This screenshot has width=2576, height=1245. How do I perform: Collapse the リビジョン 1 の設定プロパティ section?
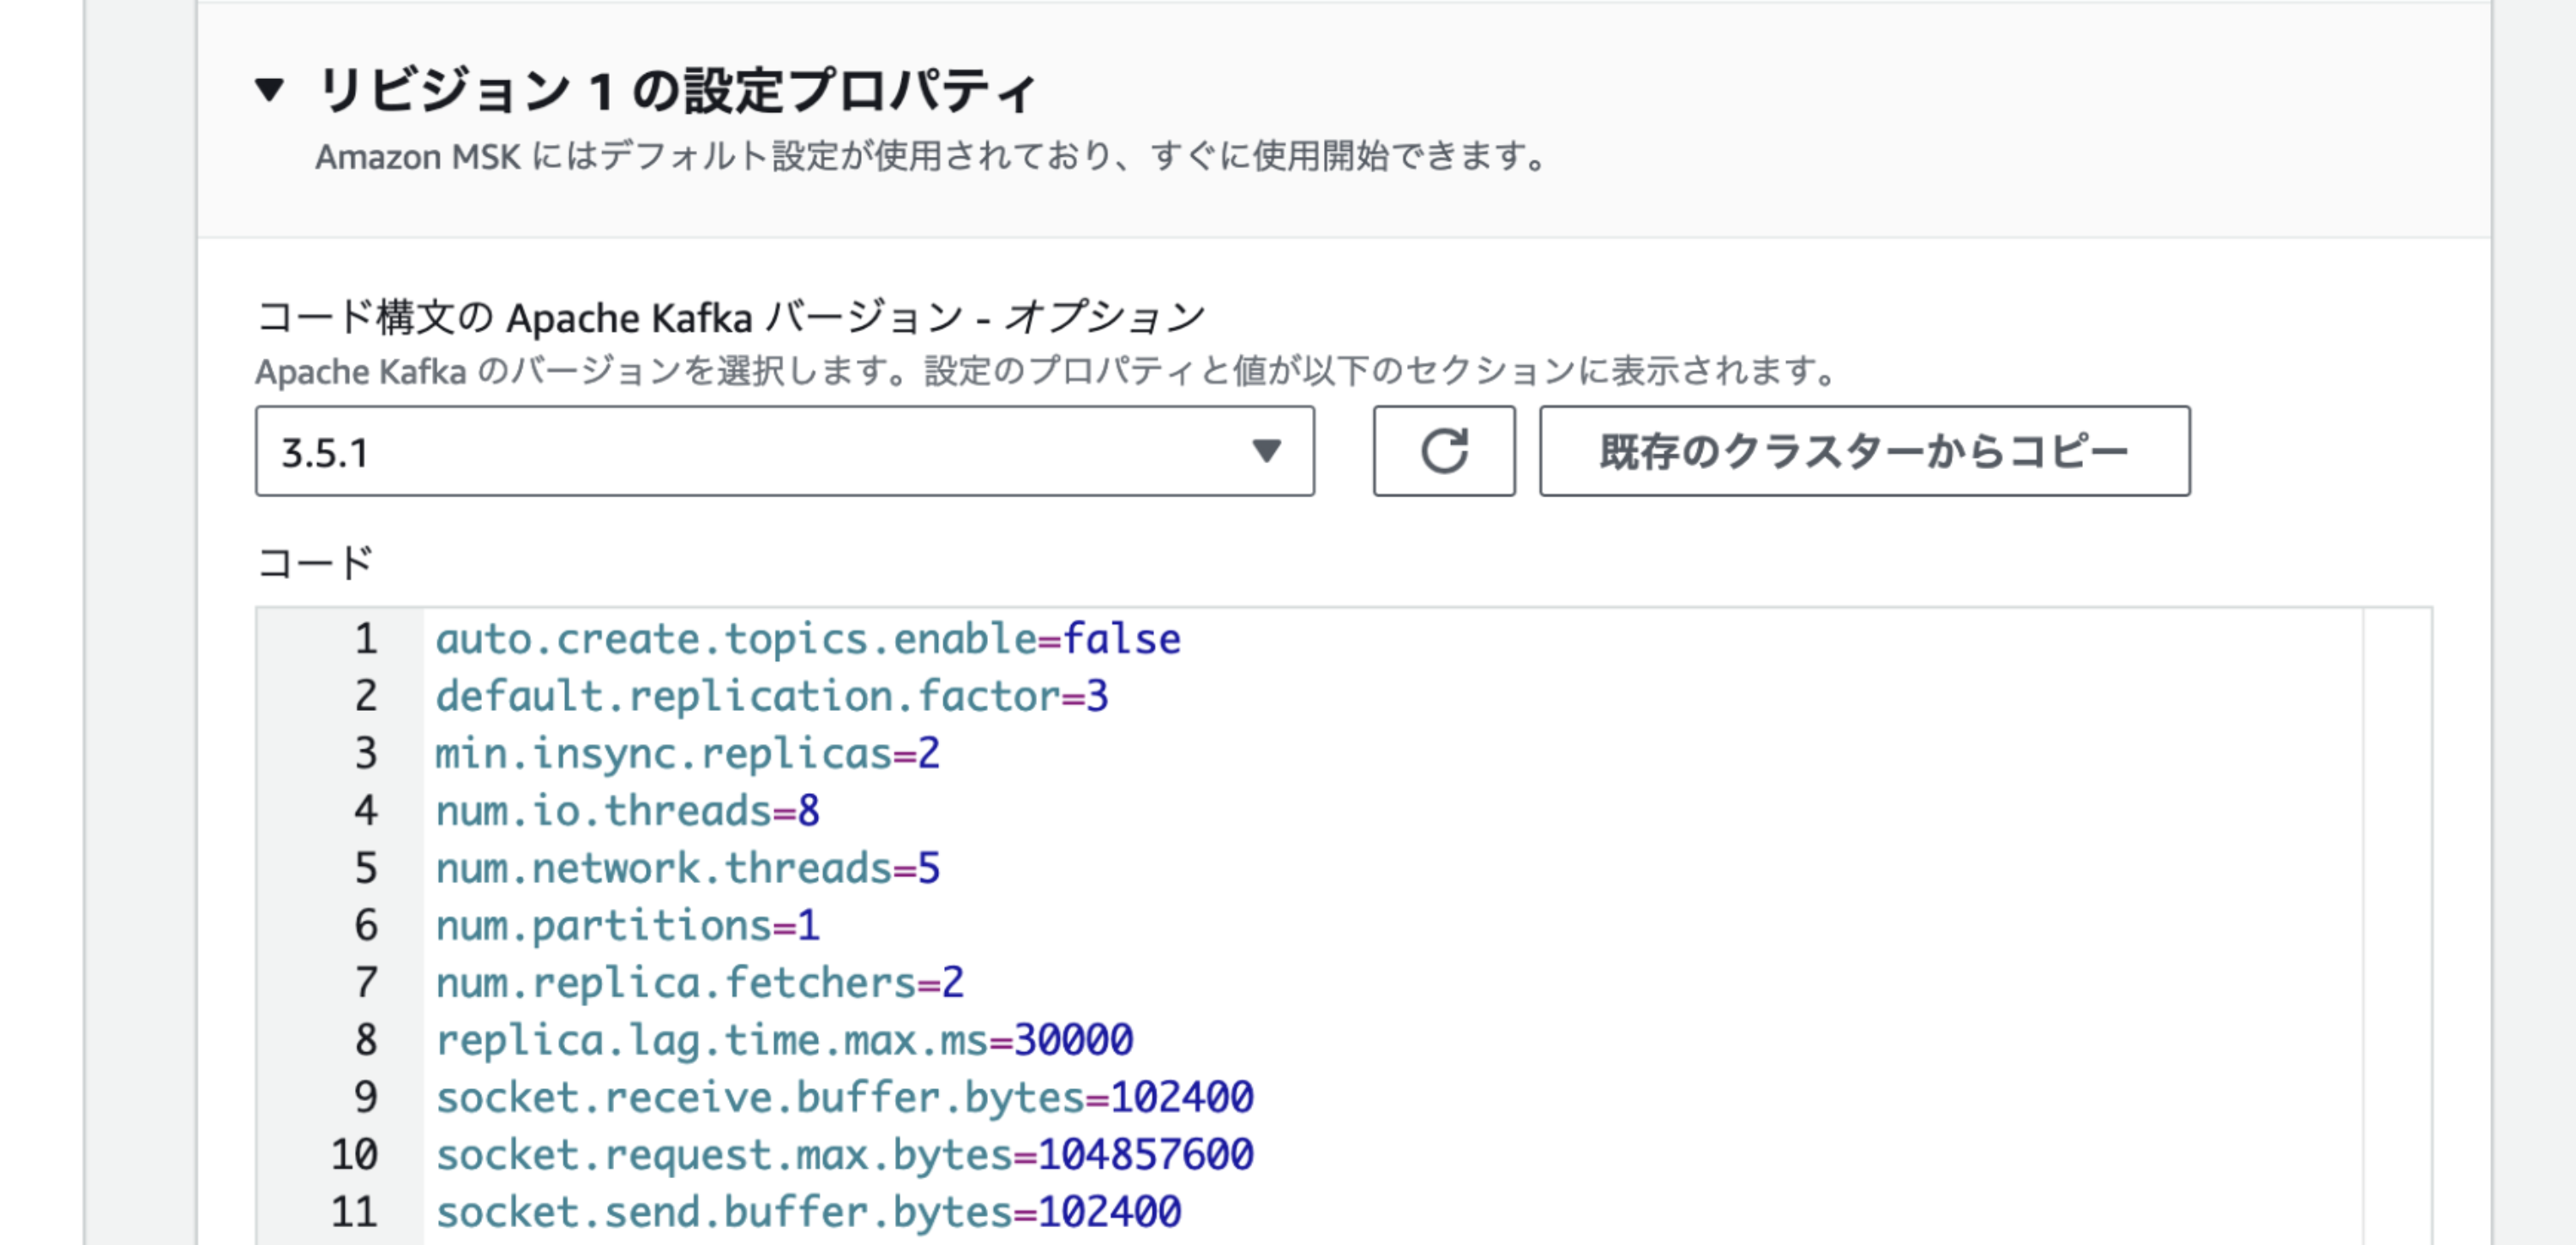(270, 90)
